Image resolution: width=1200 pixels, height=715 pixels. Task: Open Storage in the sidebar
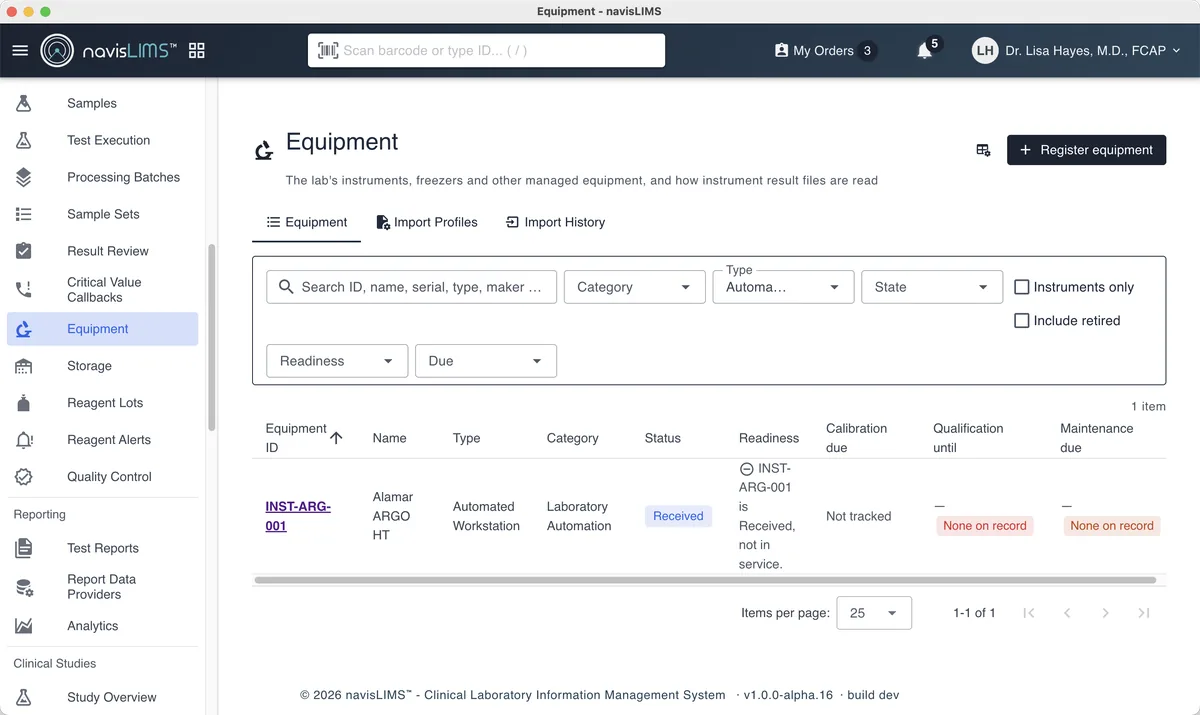tap(102, 366)
